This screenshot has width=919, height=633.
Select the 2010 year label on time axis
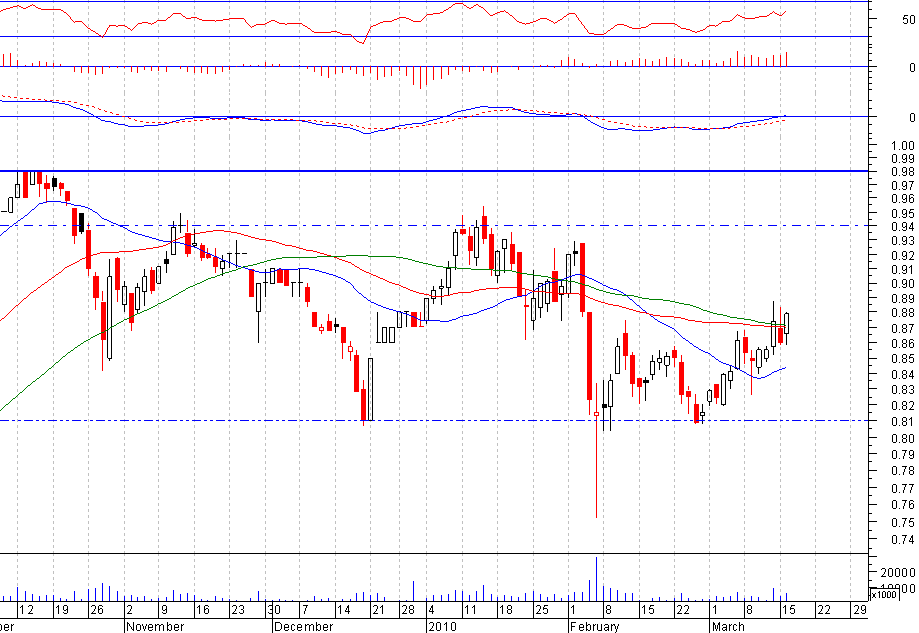coord(442,626)
